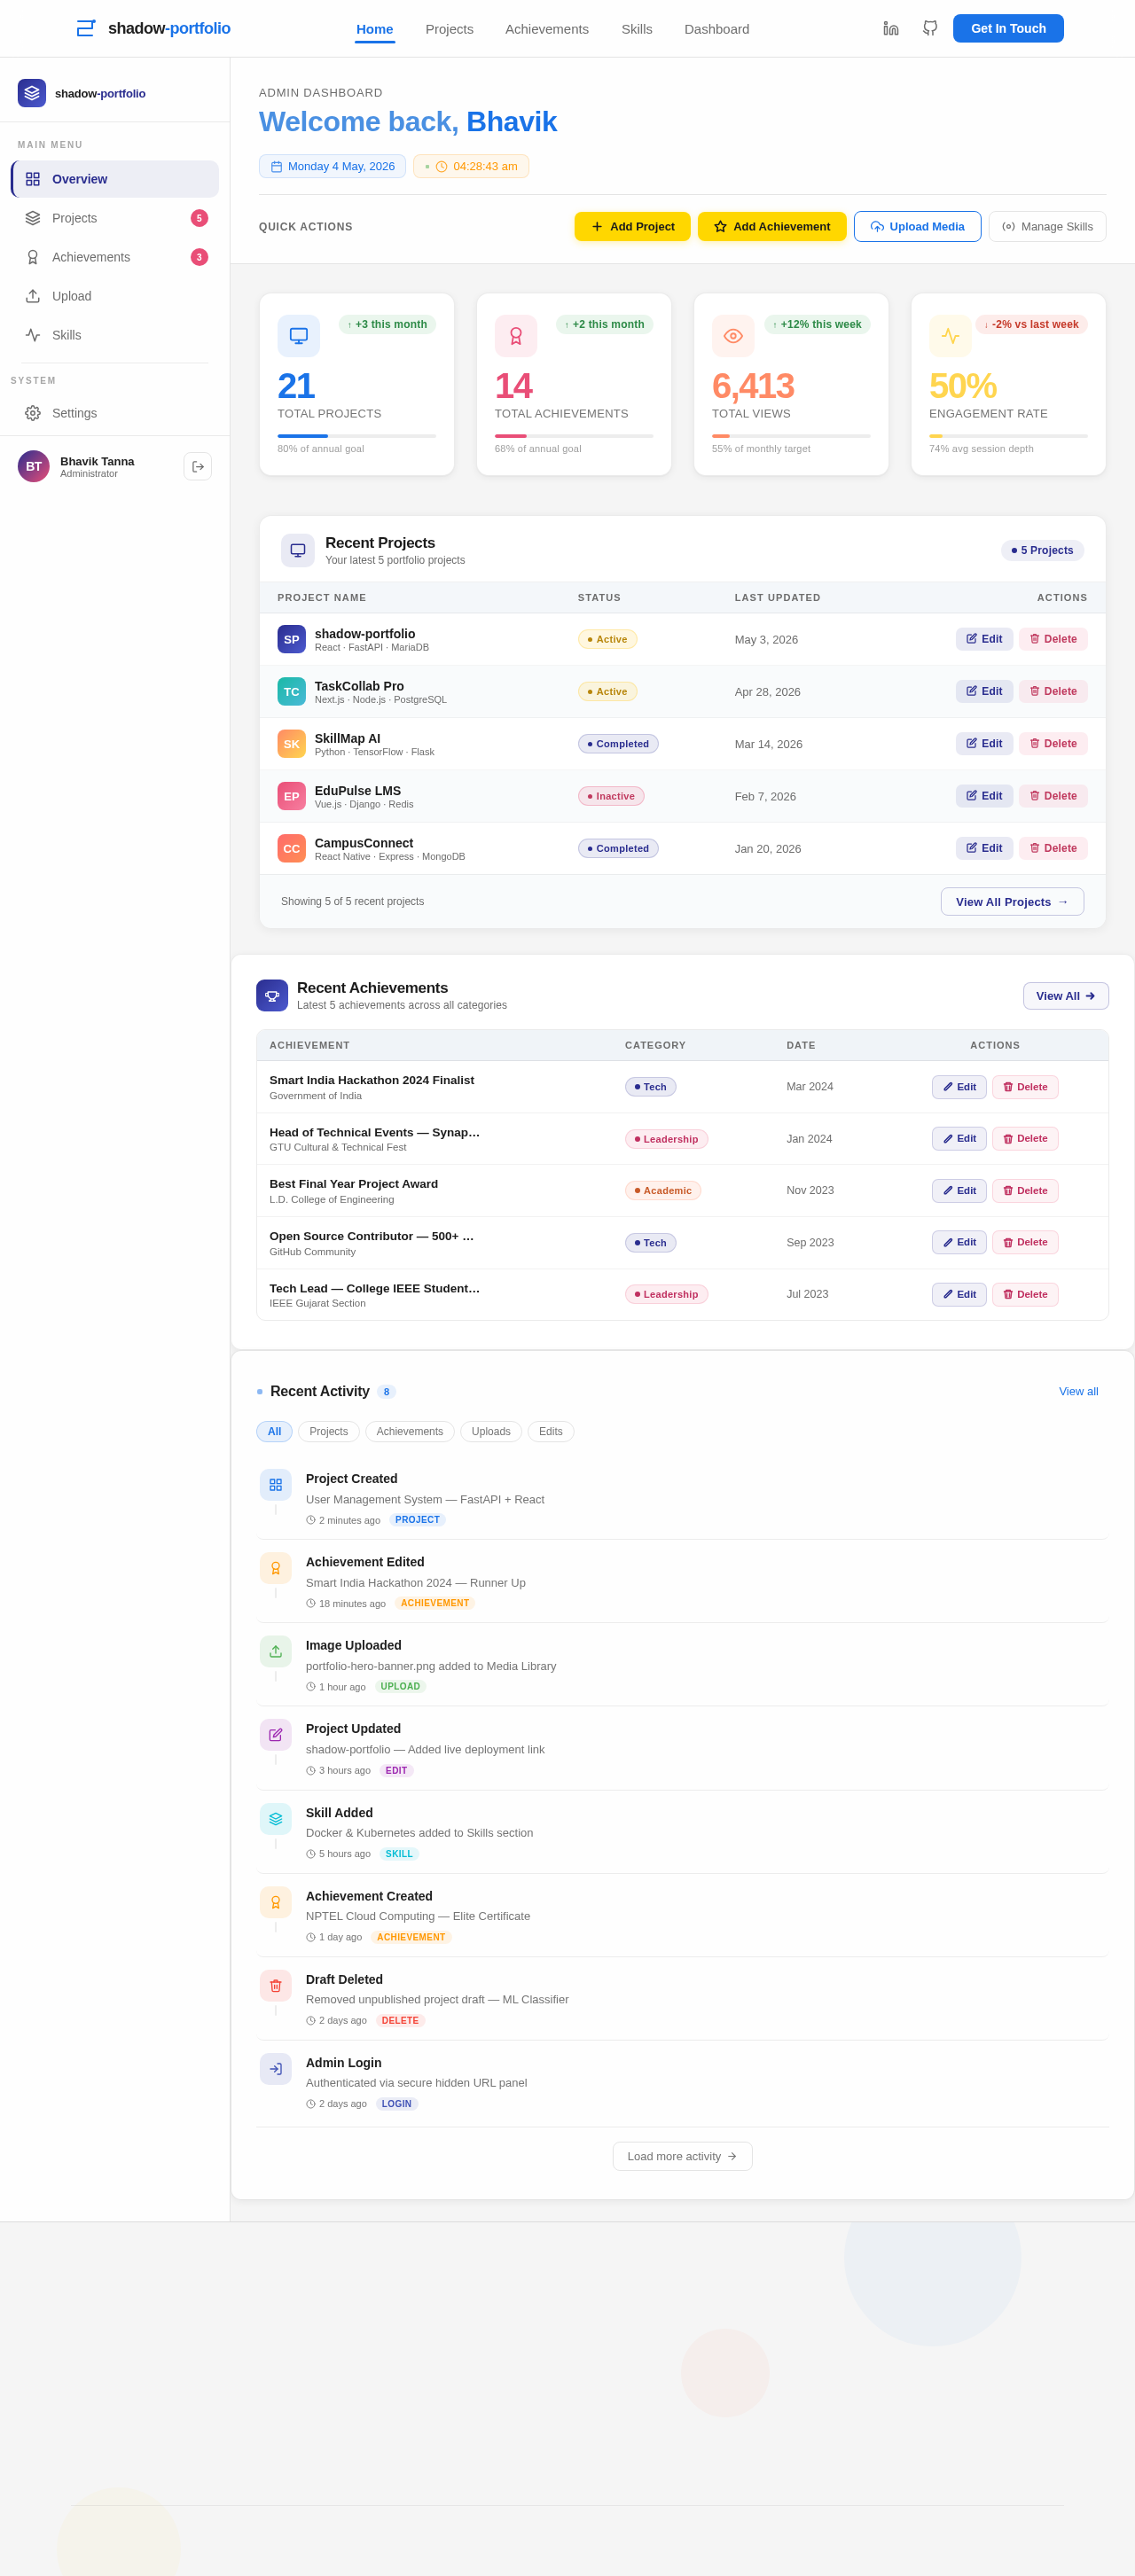
Task: Click the Recent Projects monitor icon
Action: (x=298, y=550)
